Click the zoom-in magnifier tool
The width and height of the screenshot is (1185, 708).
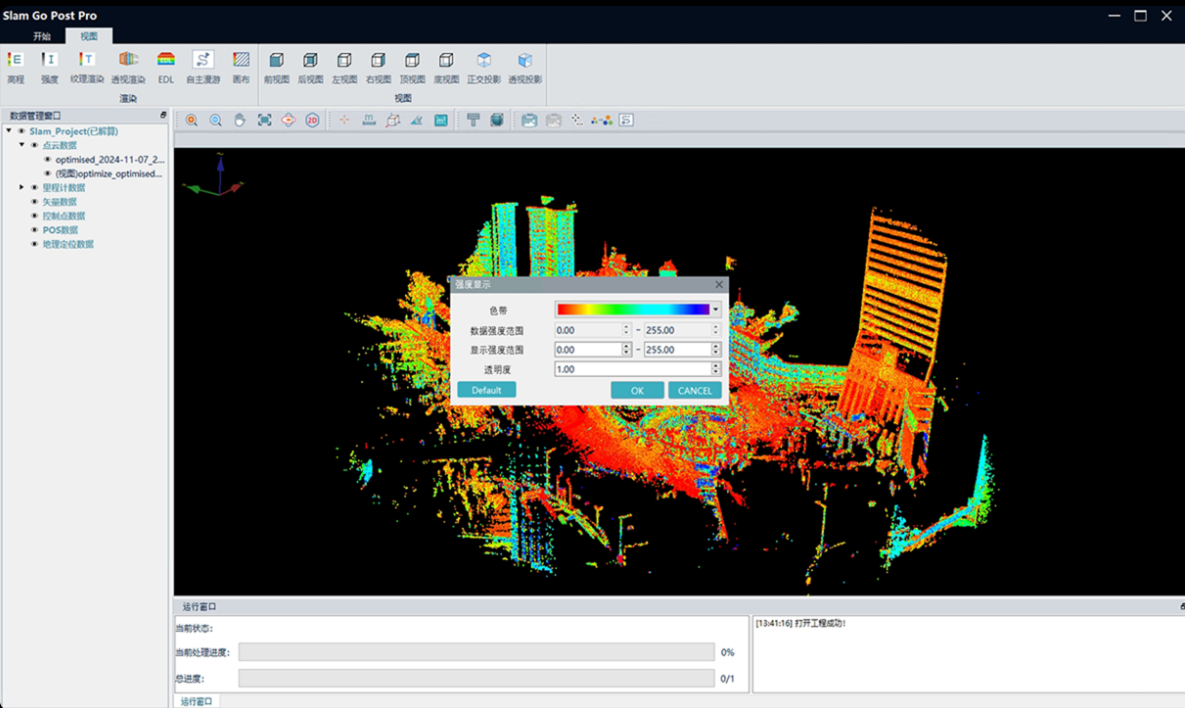point(191,120)
